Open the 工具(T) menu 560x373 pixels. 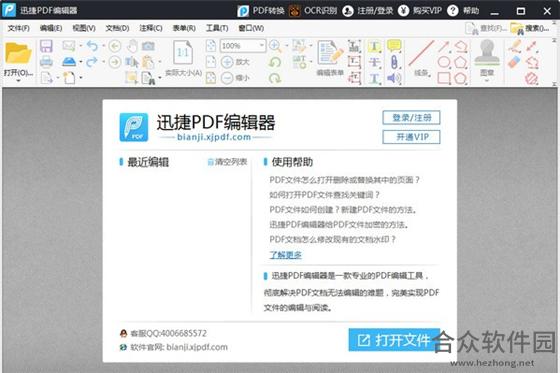click(217, 28)
